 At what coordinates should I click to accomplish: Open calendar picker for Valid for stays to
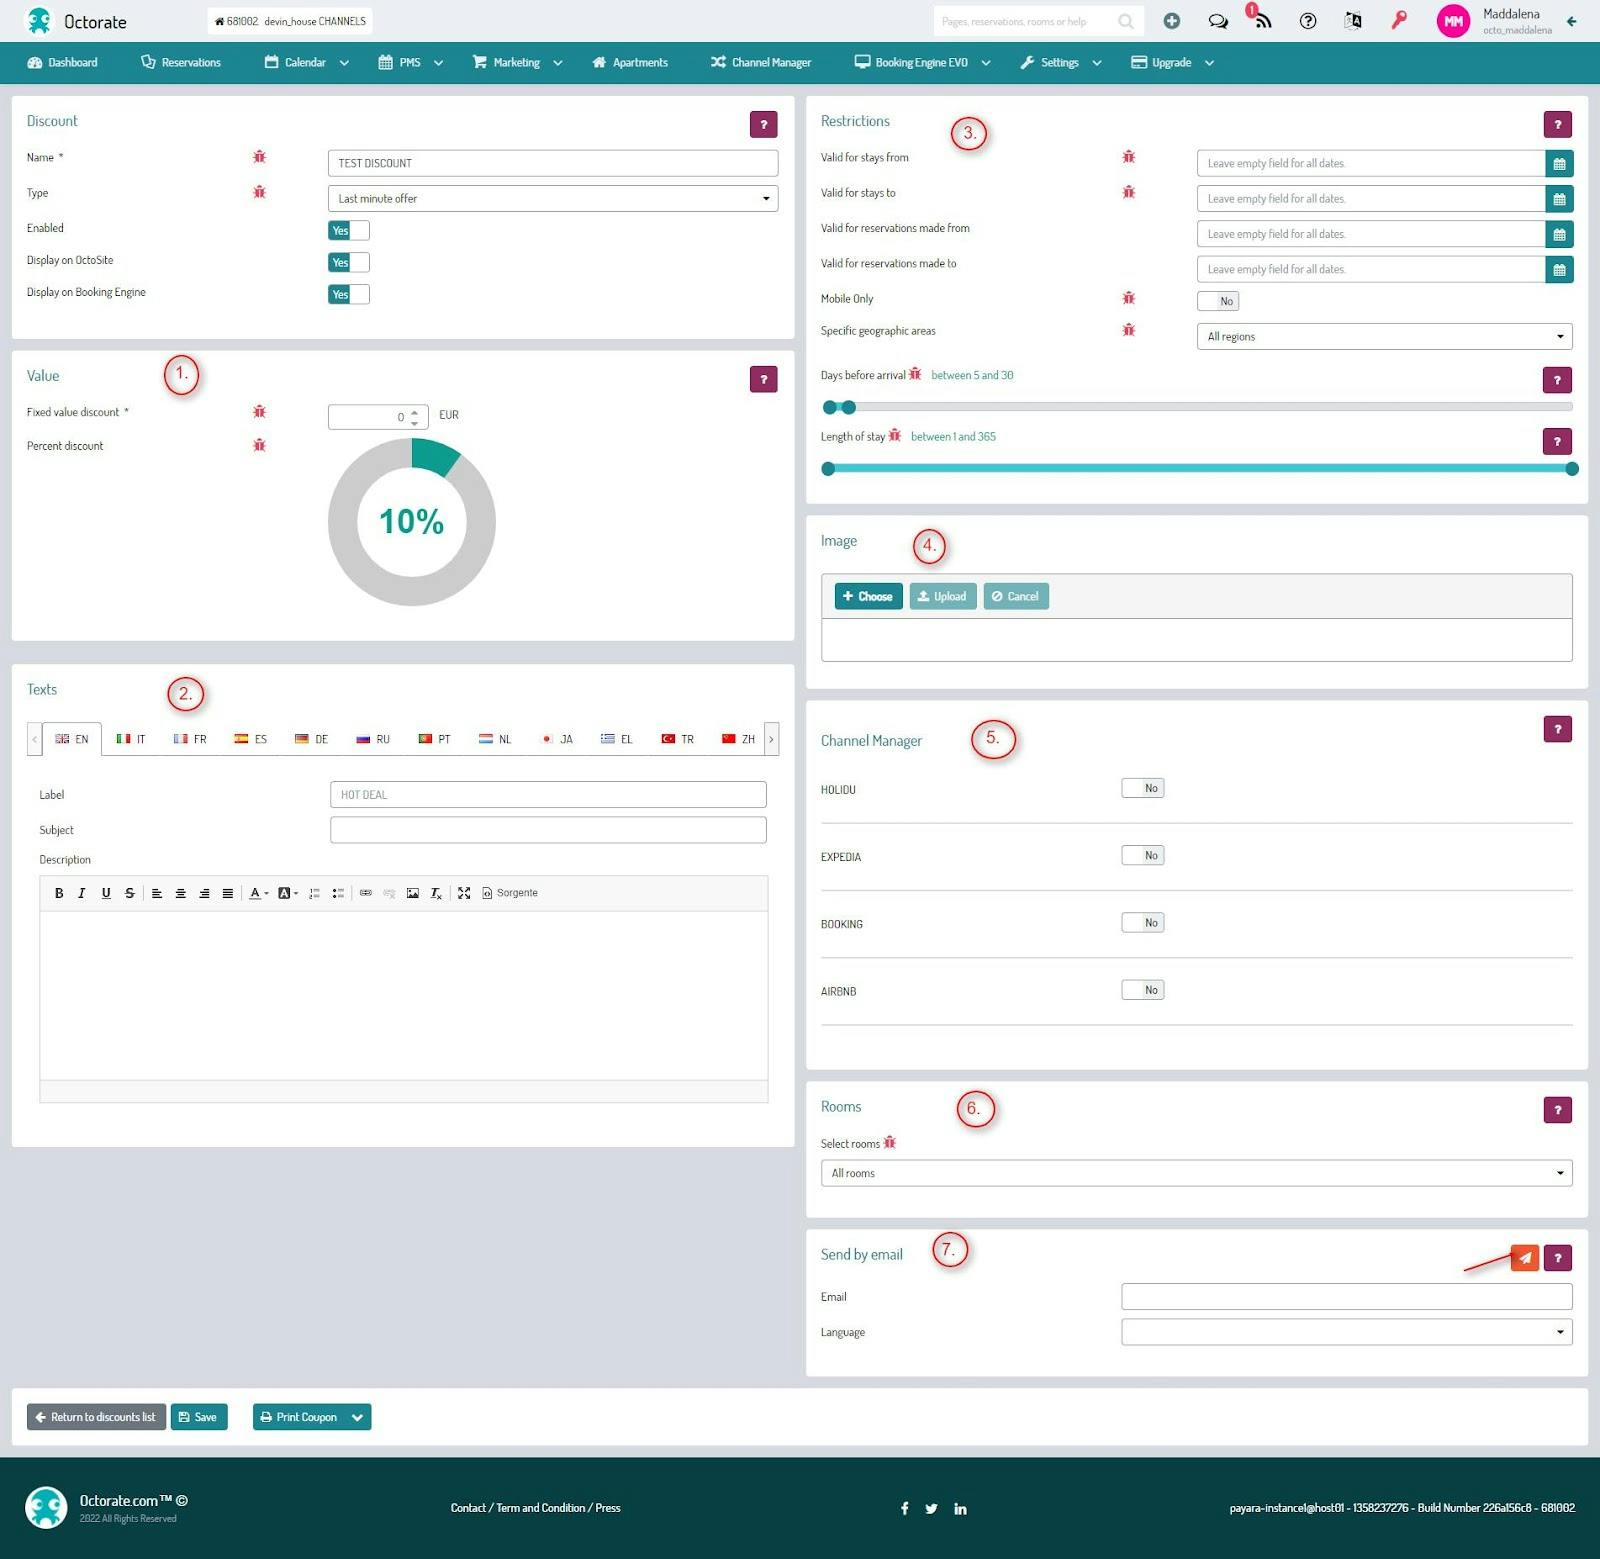pos(1559,199)
